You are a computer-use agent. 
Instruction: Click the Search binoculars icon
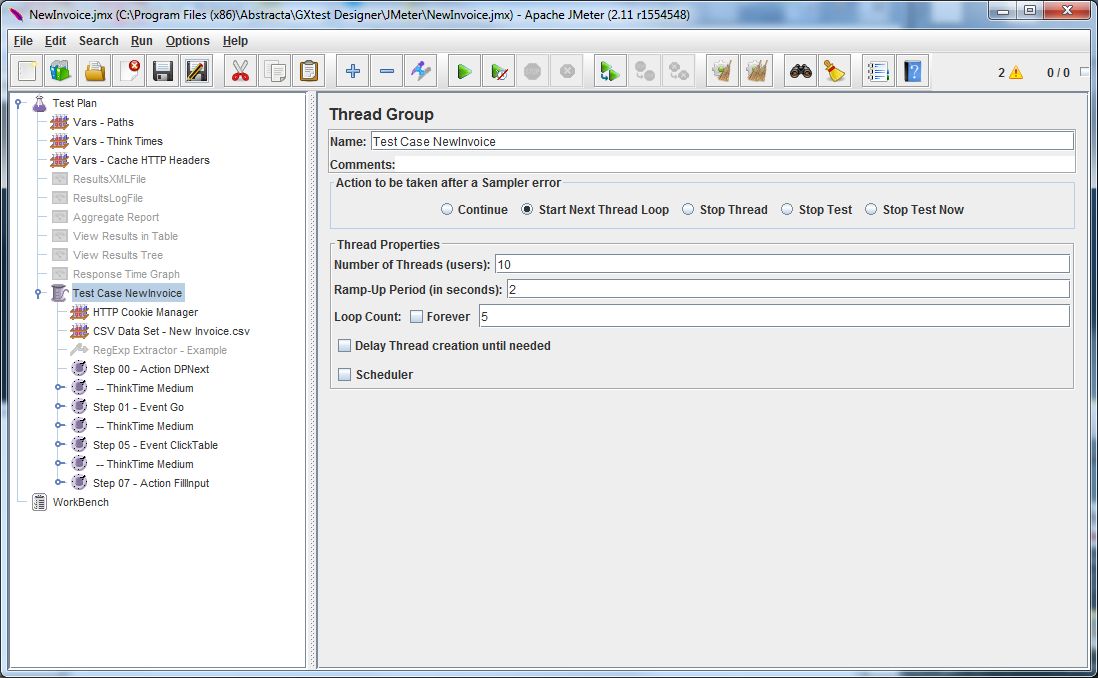click(800, 71)
